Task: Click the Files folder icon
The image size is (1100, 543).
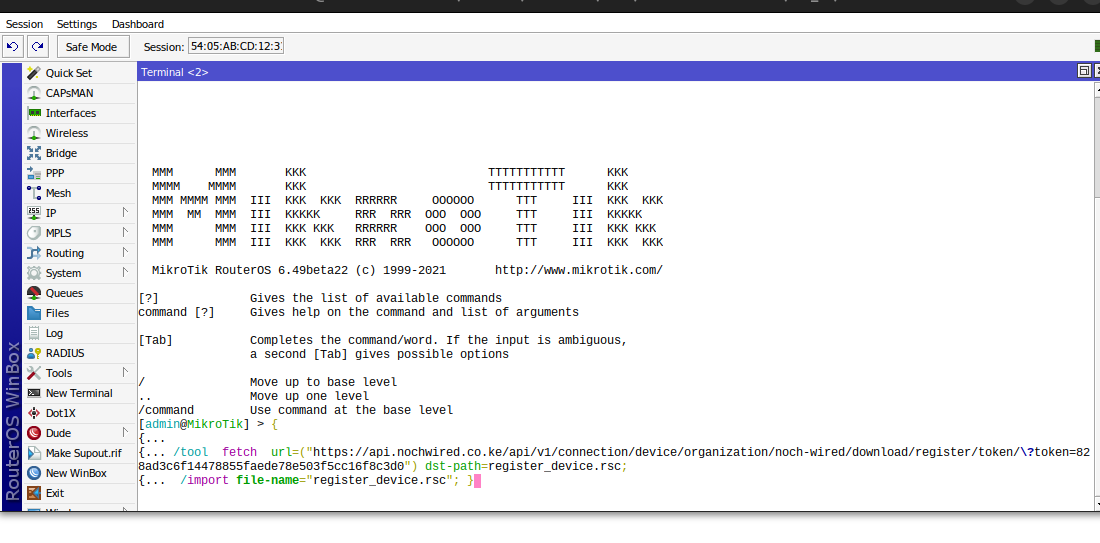Action: pos(34,313)
